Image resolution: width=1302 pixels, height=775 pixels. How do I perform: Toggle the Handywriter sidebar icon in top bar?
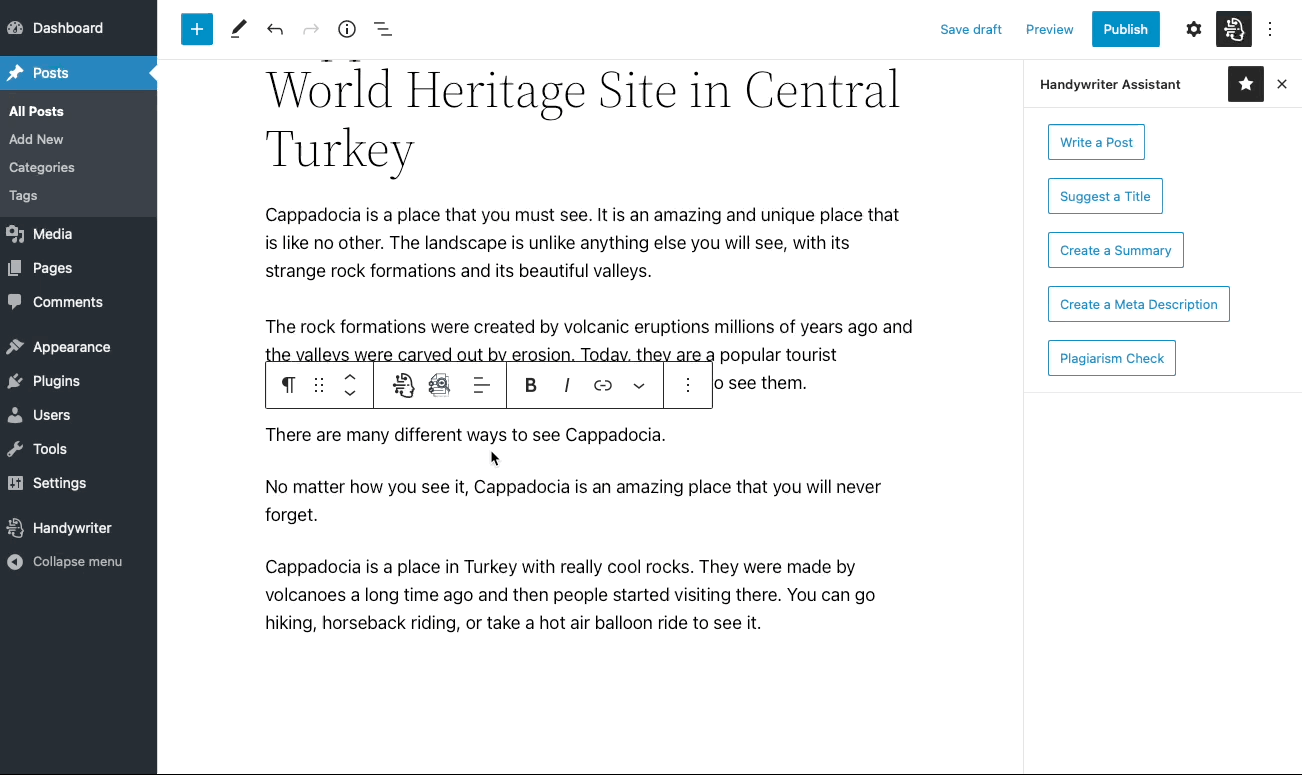point(1234,29)
